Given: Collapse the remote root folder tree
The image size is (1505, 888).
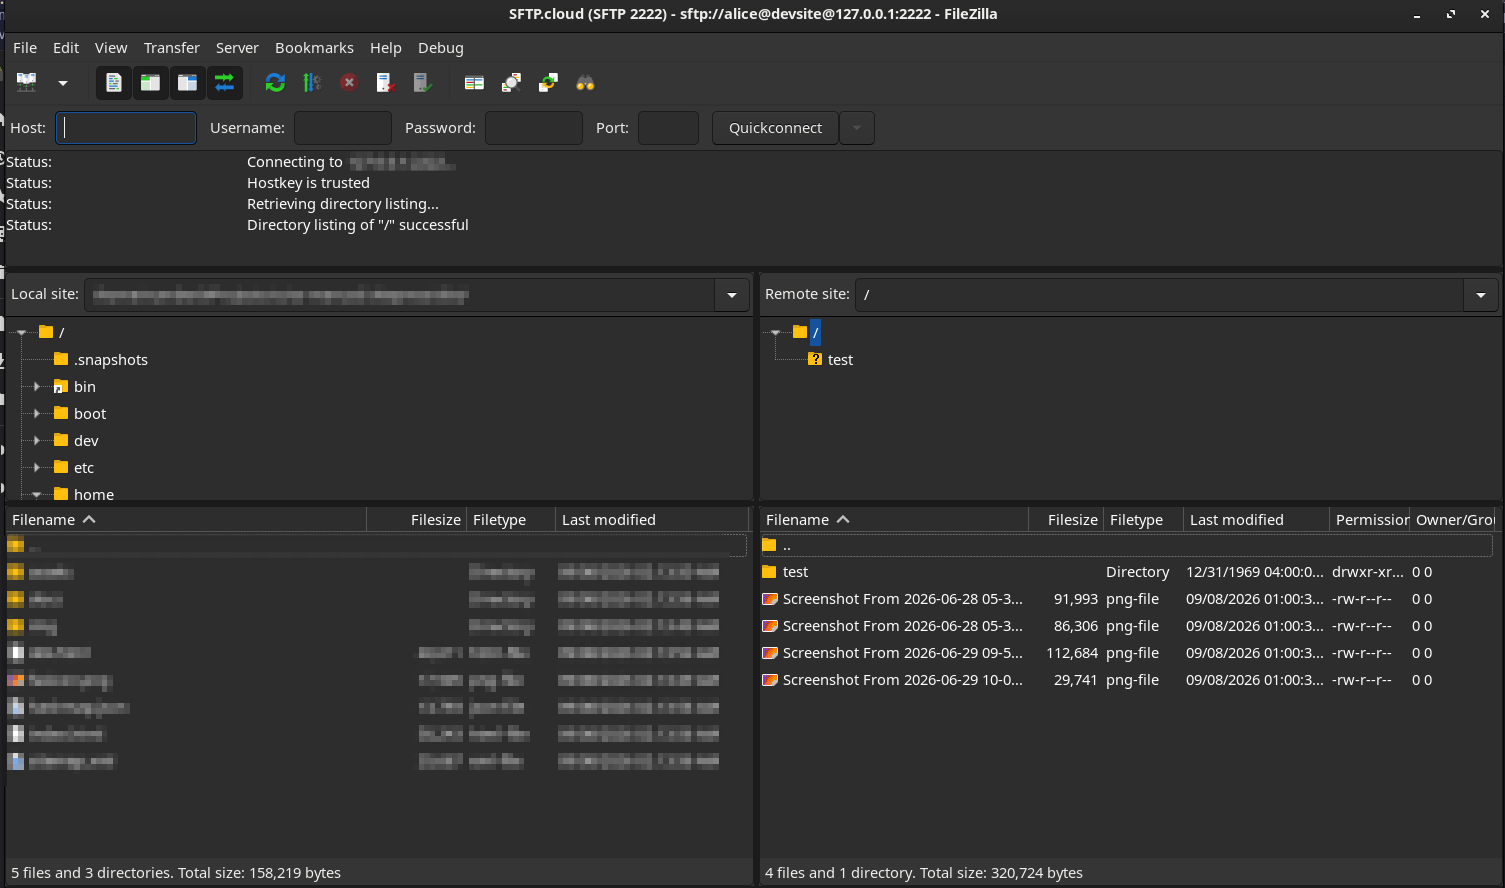Looking at the screenshot, I should (x=775, y=332).
